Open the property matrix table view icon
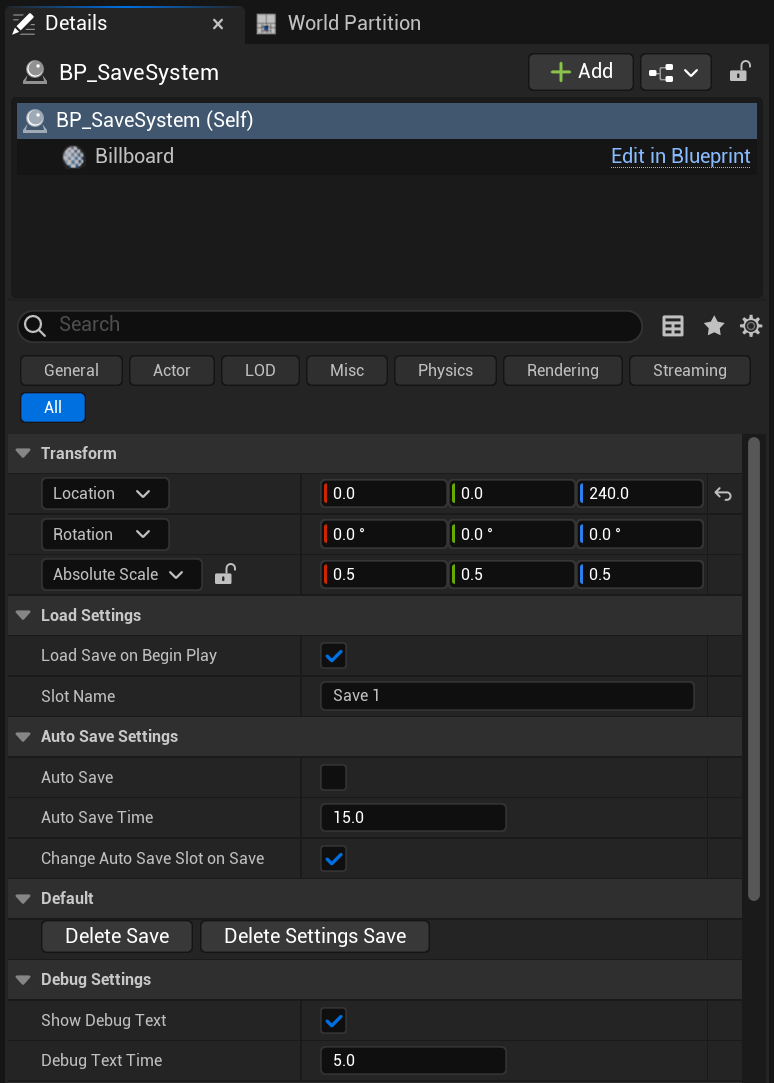This screenshot has width=774, height=1083. tap(673, 326)
